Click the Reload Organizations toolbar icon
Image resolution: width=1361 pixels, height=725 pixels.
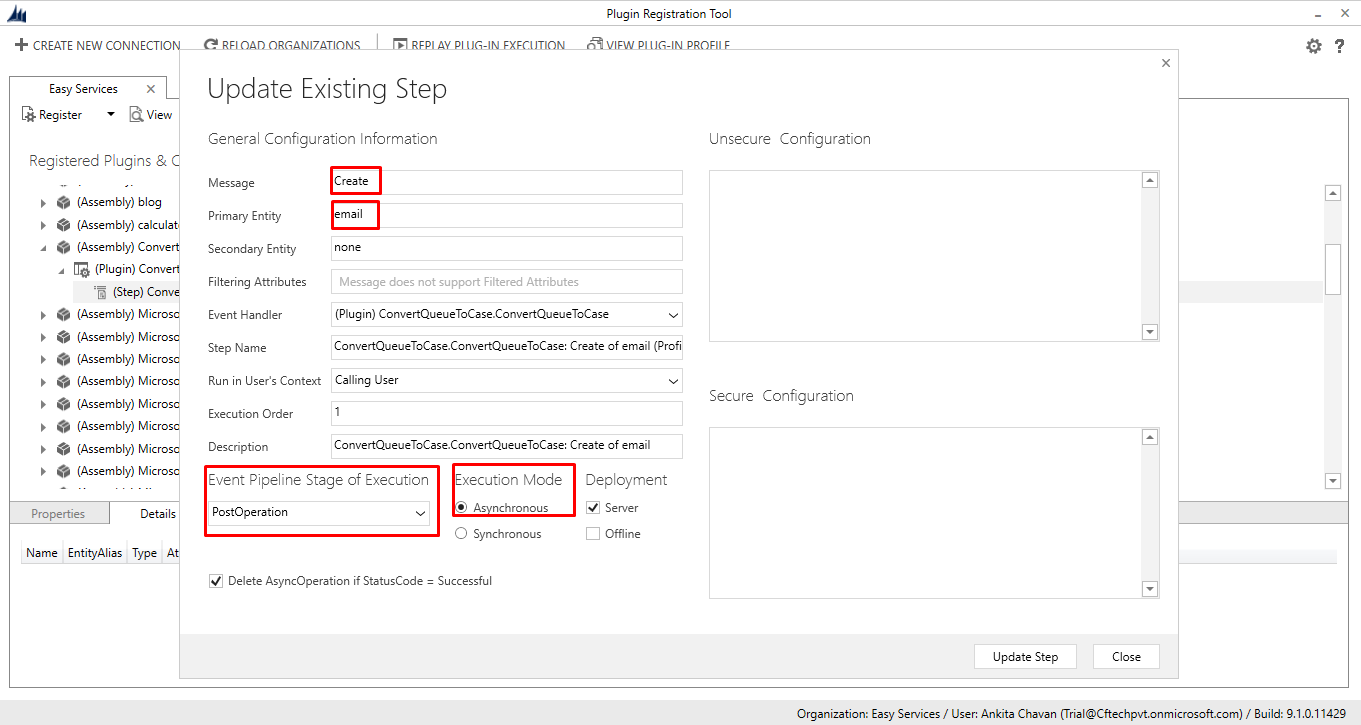pyautogui.click(x=210, y=45)
